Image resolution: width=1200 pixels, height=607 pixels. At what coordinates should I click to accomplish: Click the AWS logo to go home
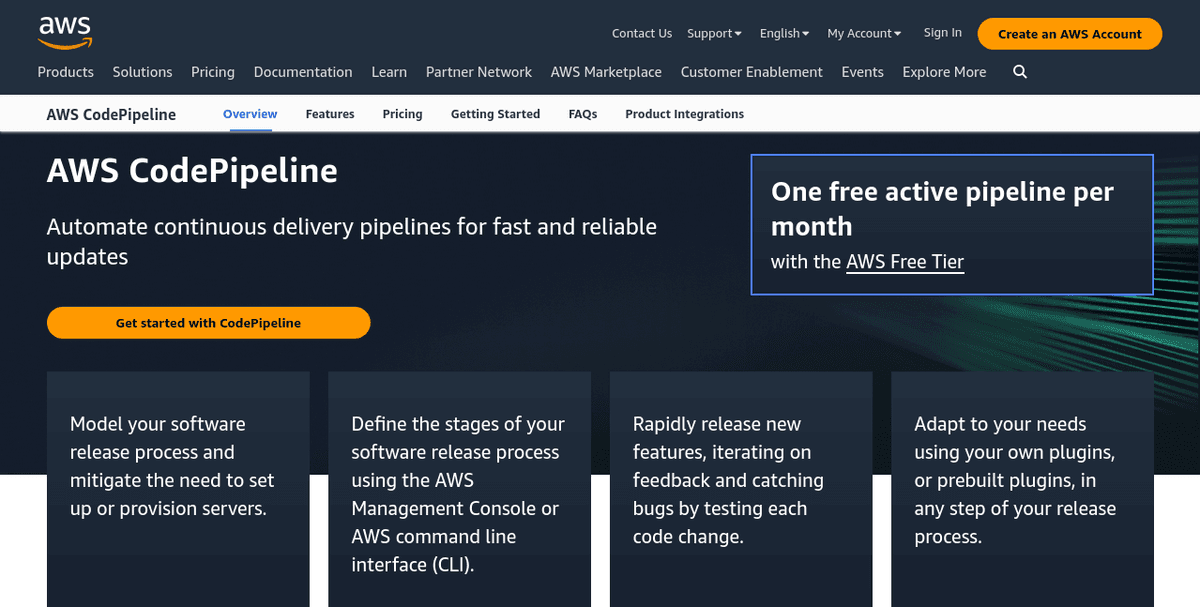click(64, 33)
